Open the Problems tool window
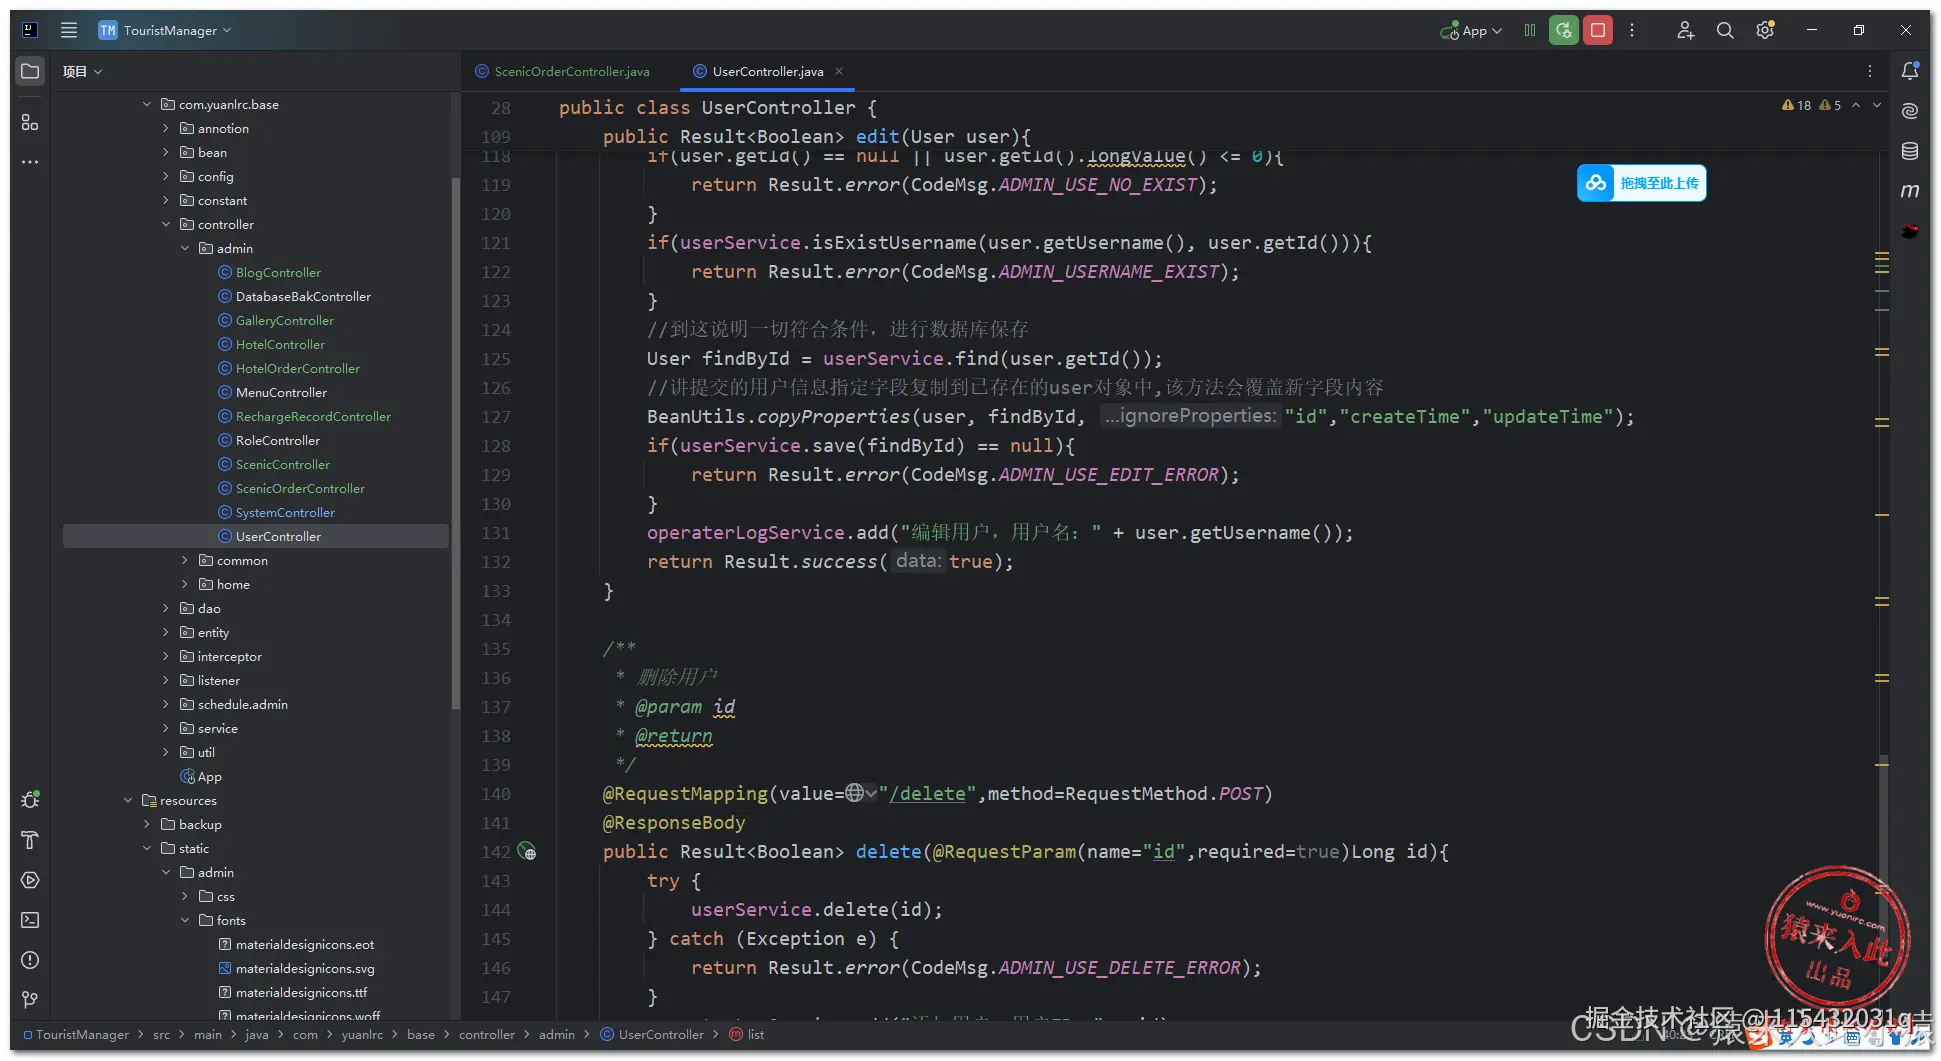1941x1061 pixels. (x=30, y=960)
